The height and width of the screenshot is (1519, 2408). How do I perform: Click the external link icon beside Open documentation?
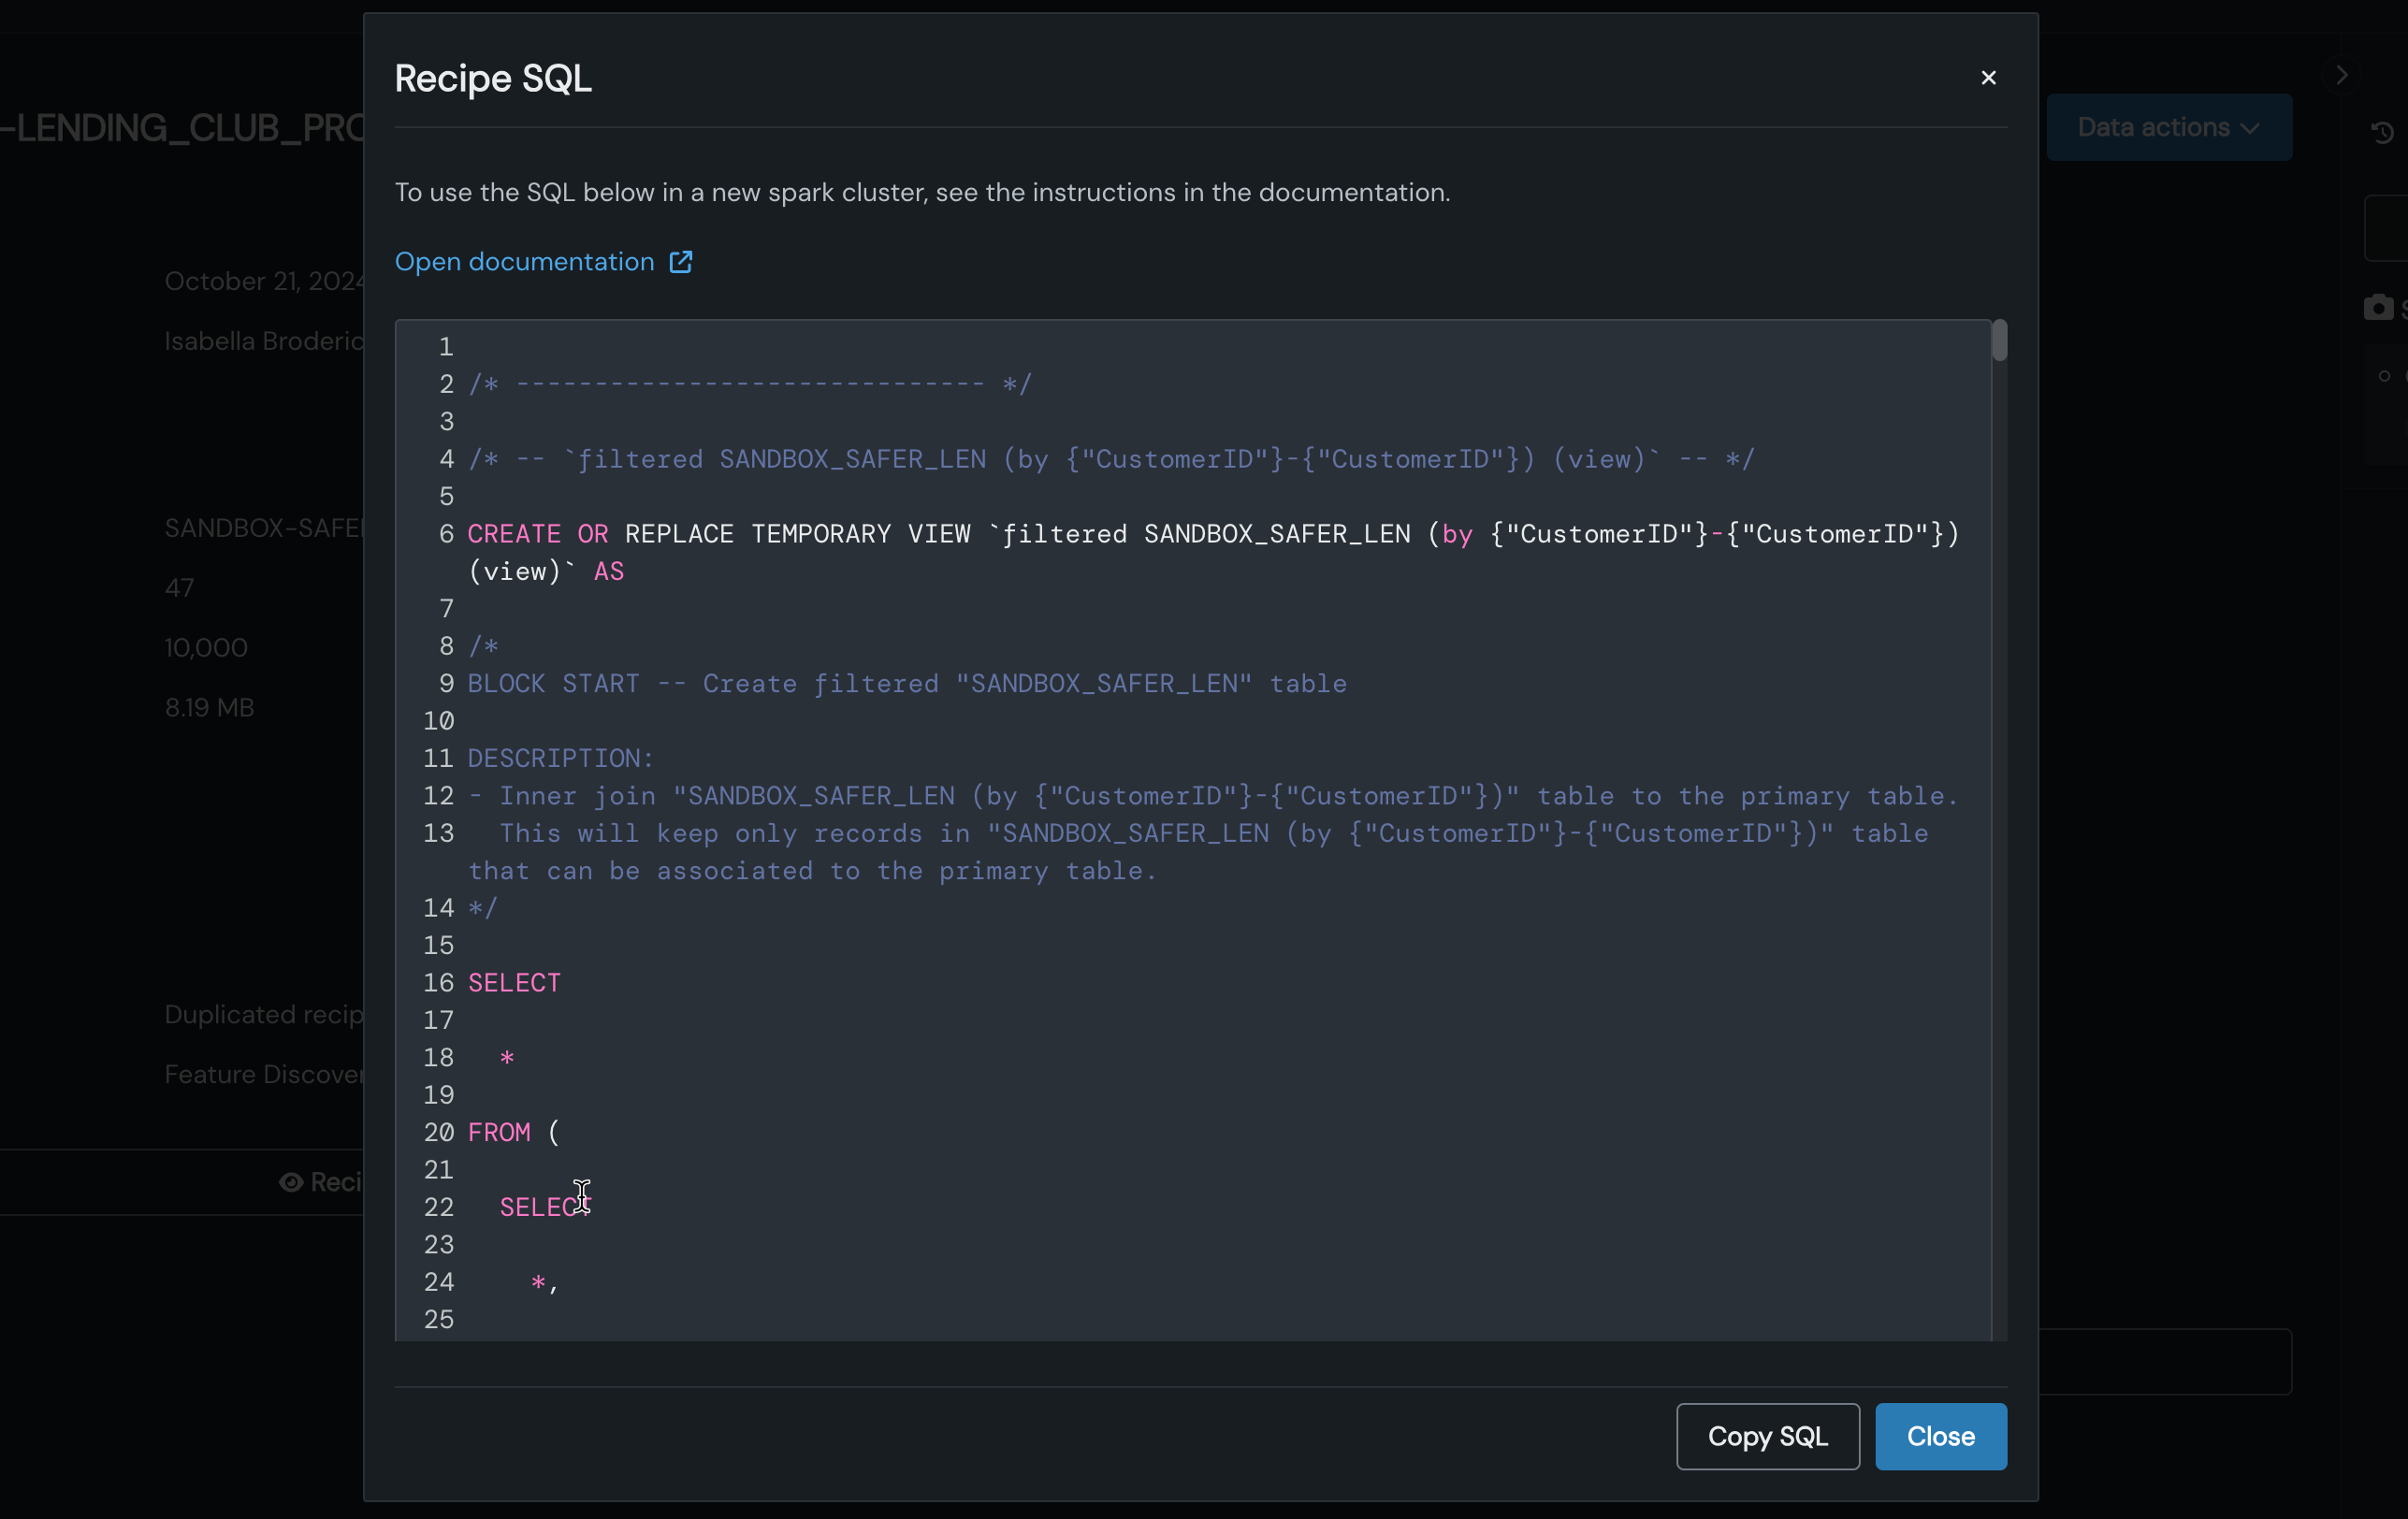click(681, 262)
